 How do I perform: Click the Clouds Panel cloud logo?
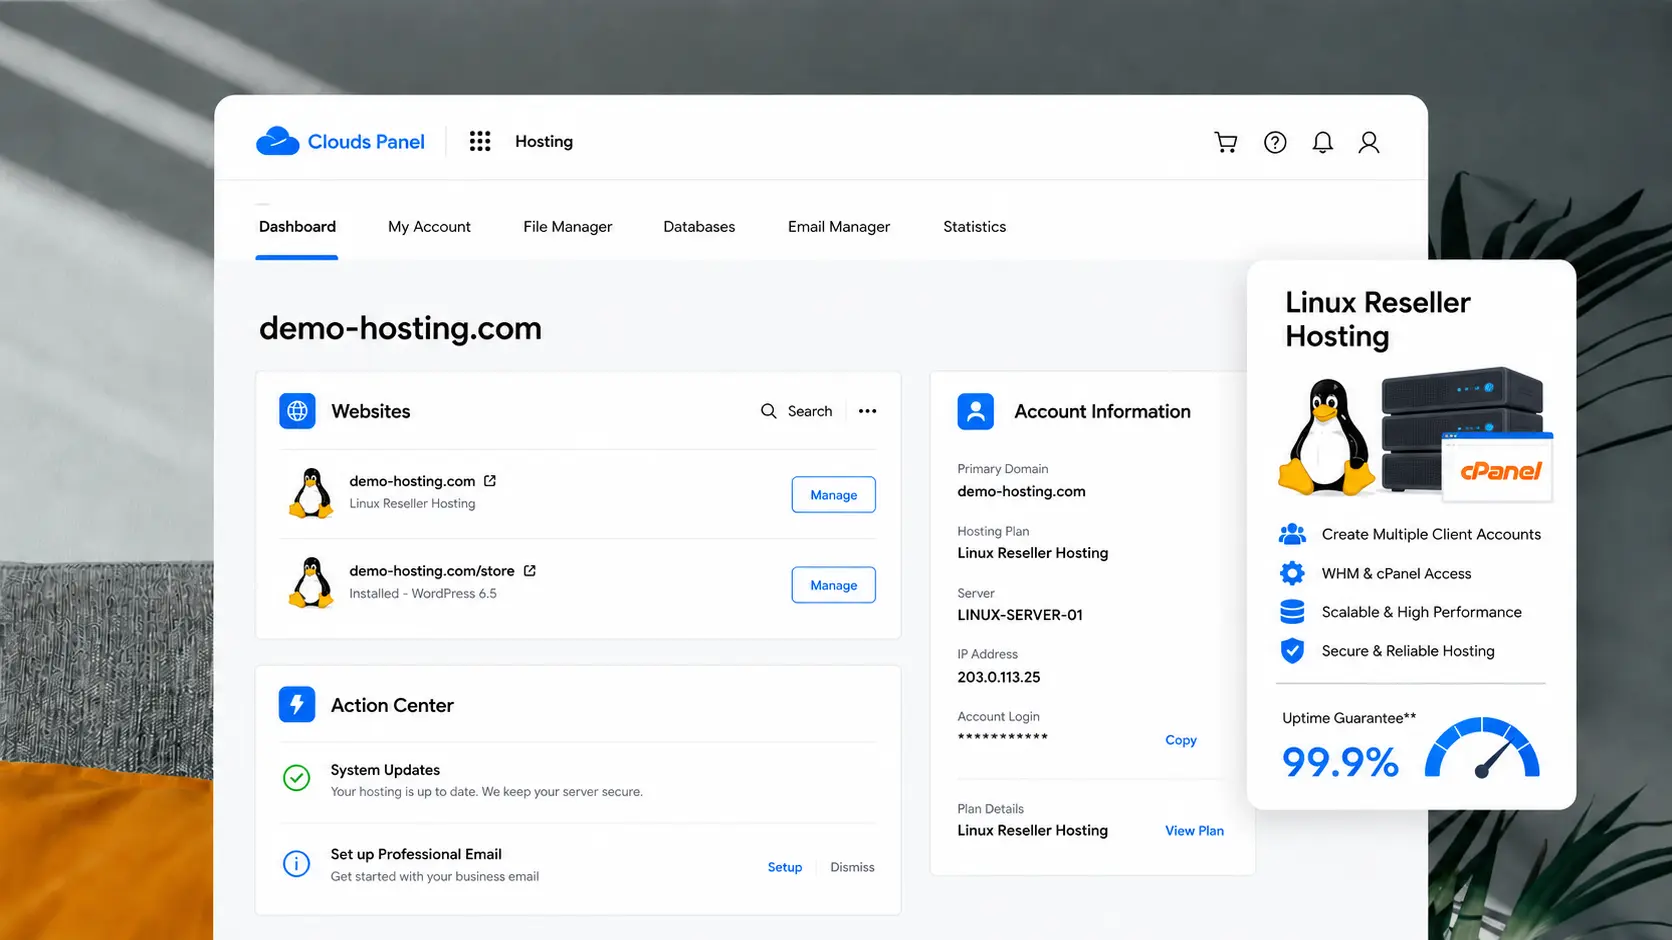[277, 141]
